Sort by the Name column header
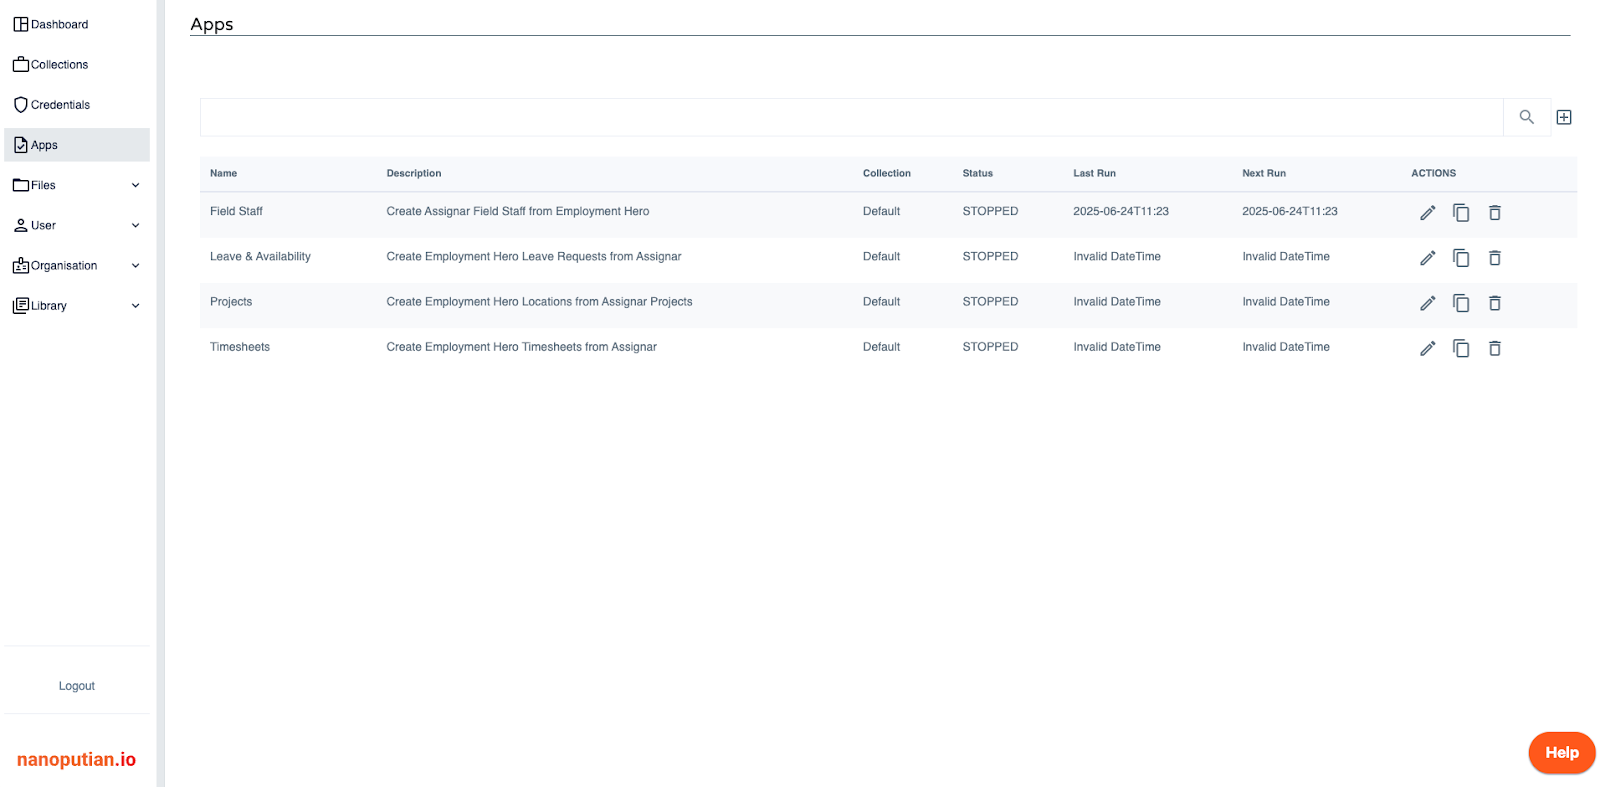1600x787 pixels. 223,173
